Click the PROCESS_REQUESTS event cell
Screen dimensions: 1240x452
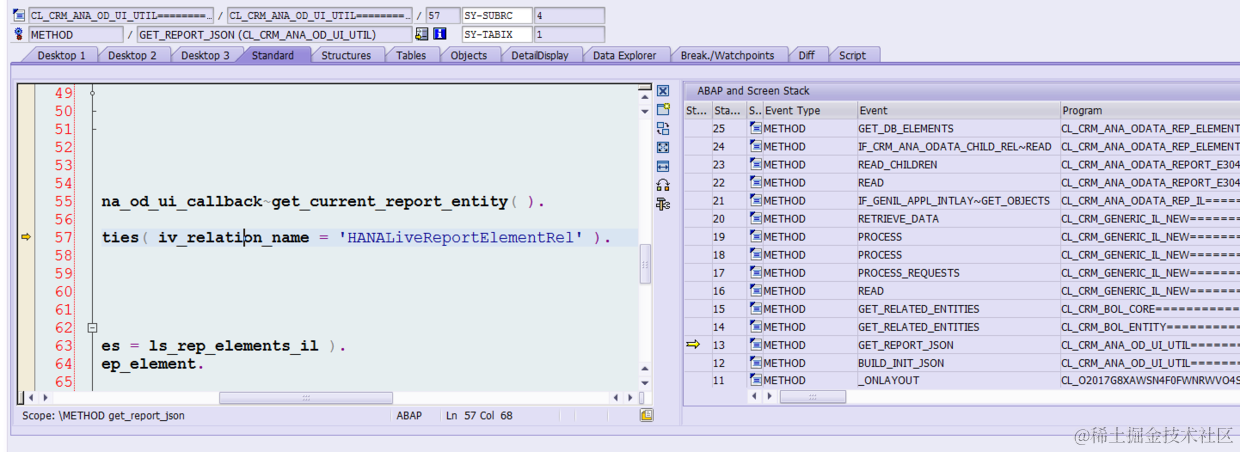[x=958, y=273]
